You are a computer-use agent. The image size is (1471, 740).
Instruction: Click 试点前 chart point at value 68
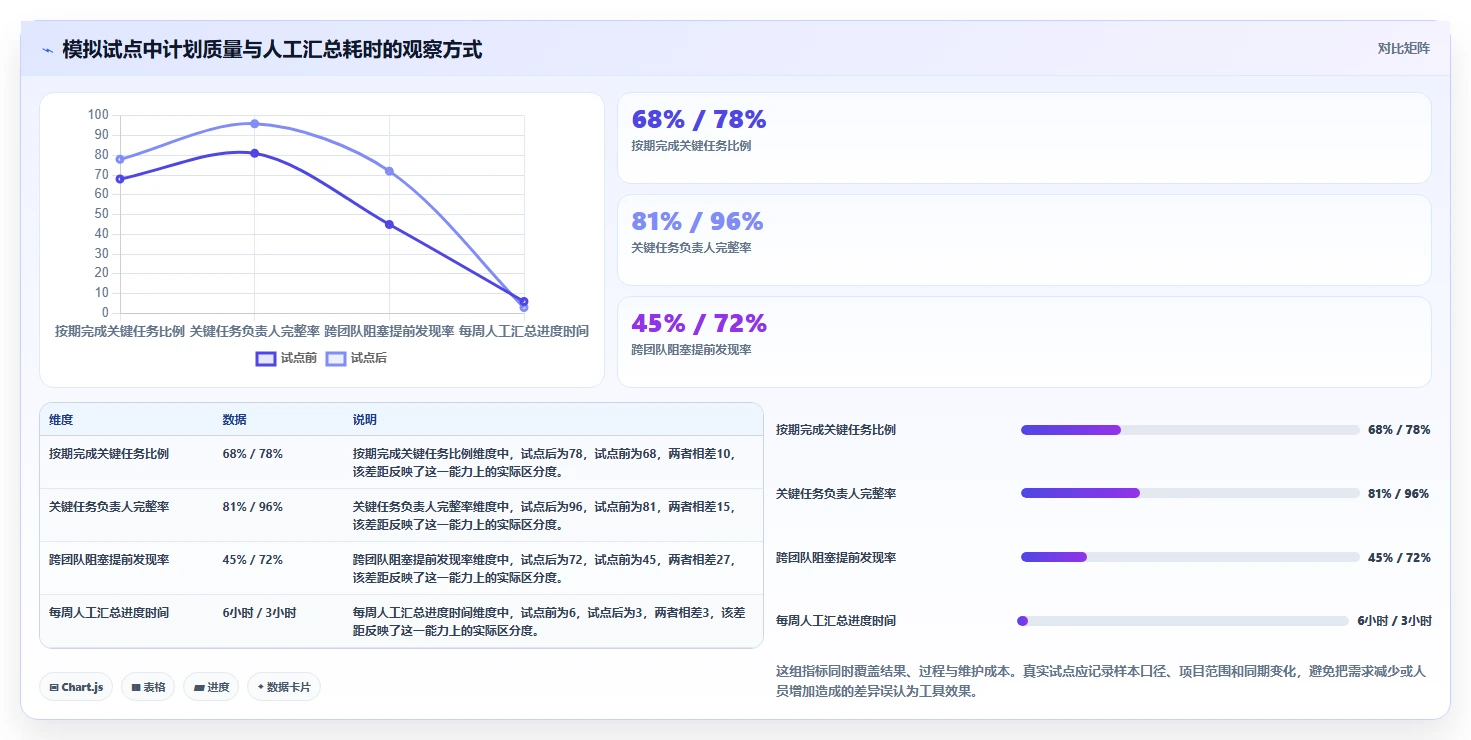[120, 179]
